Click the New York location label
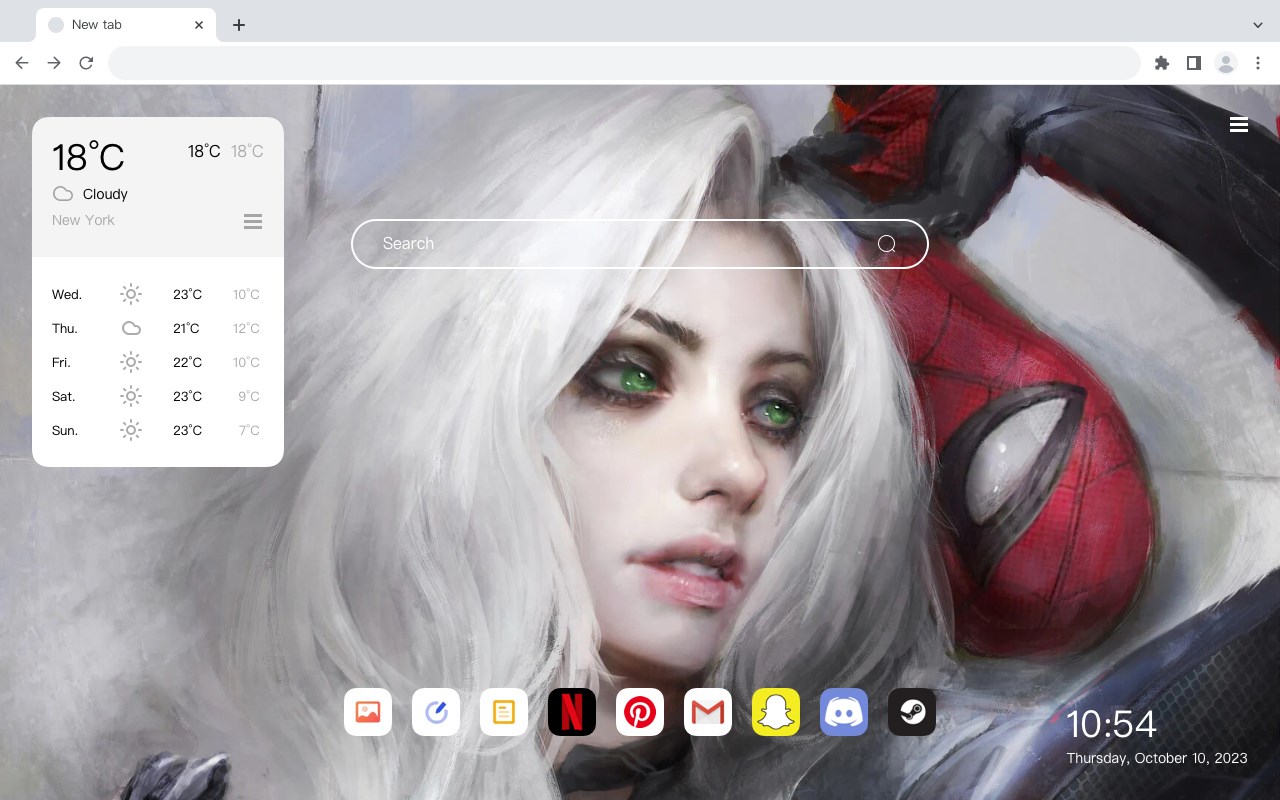Viewport: 1280px width, 800px height. coord(83,220)
